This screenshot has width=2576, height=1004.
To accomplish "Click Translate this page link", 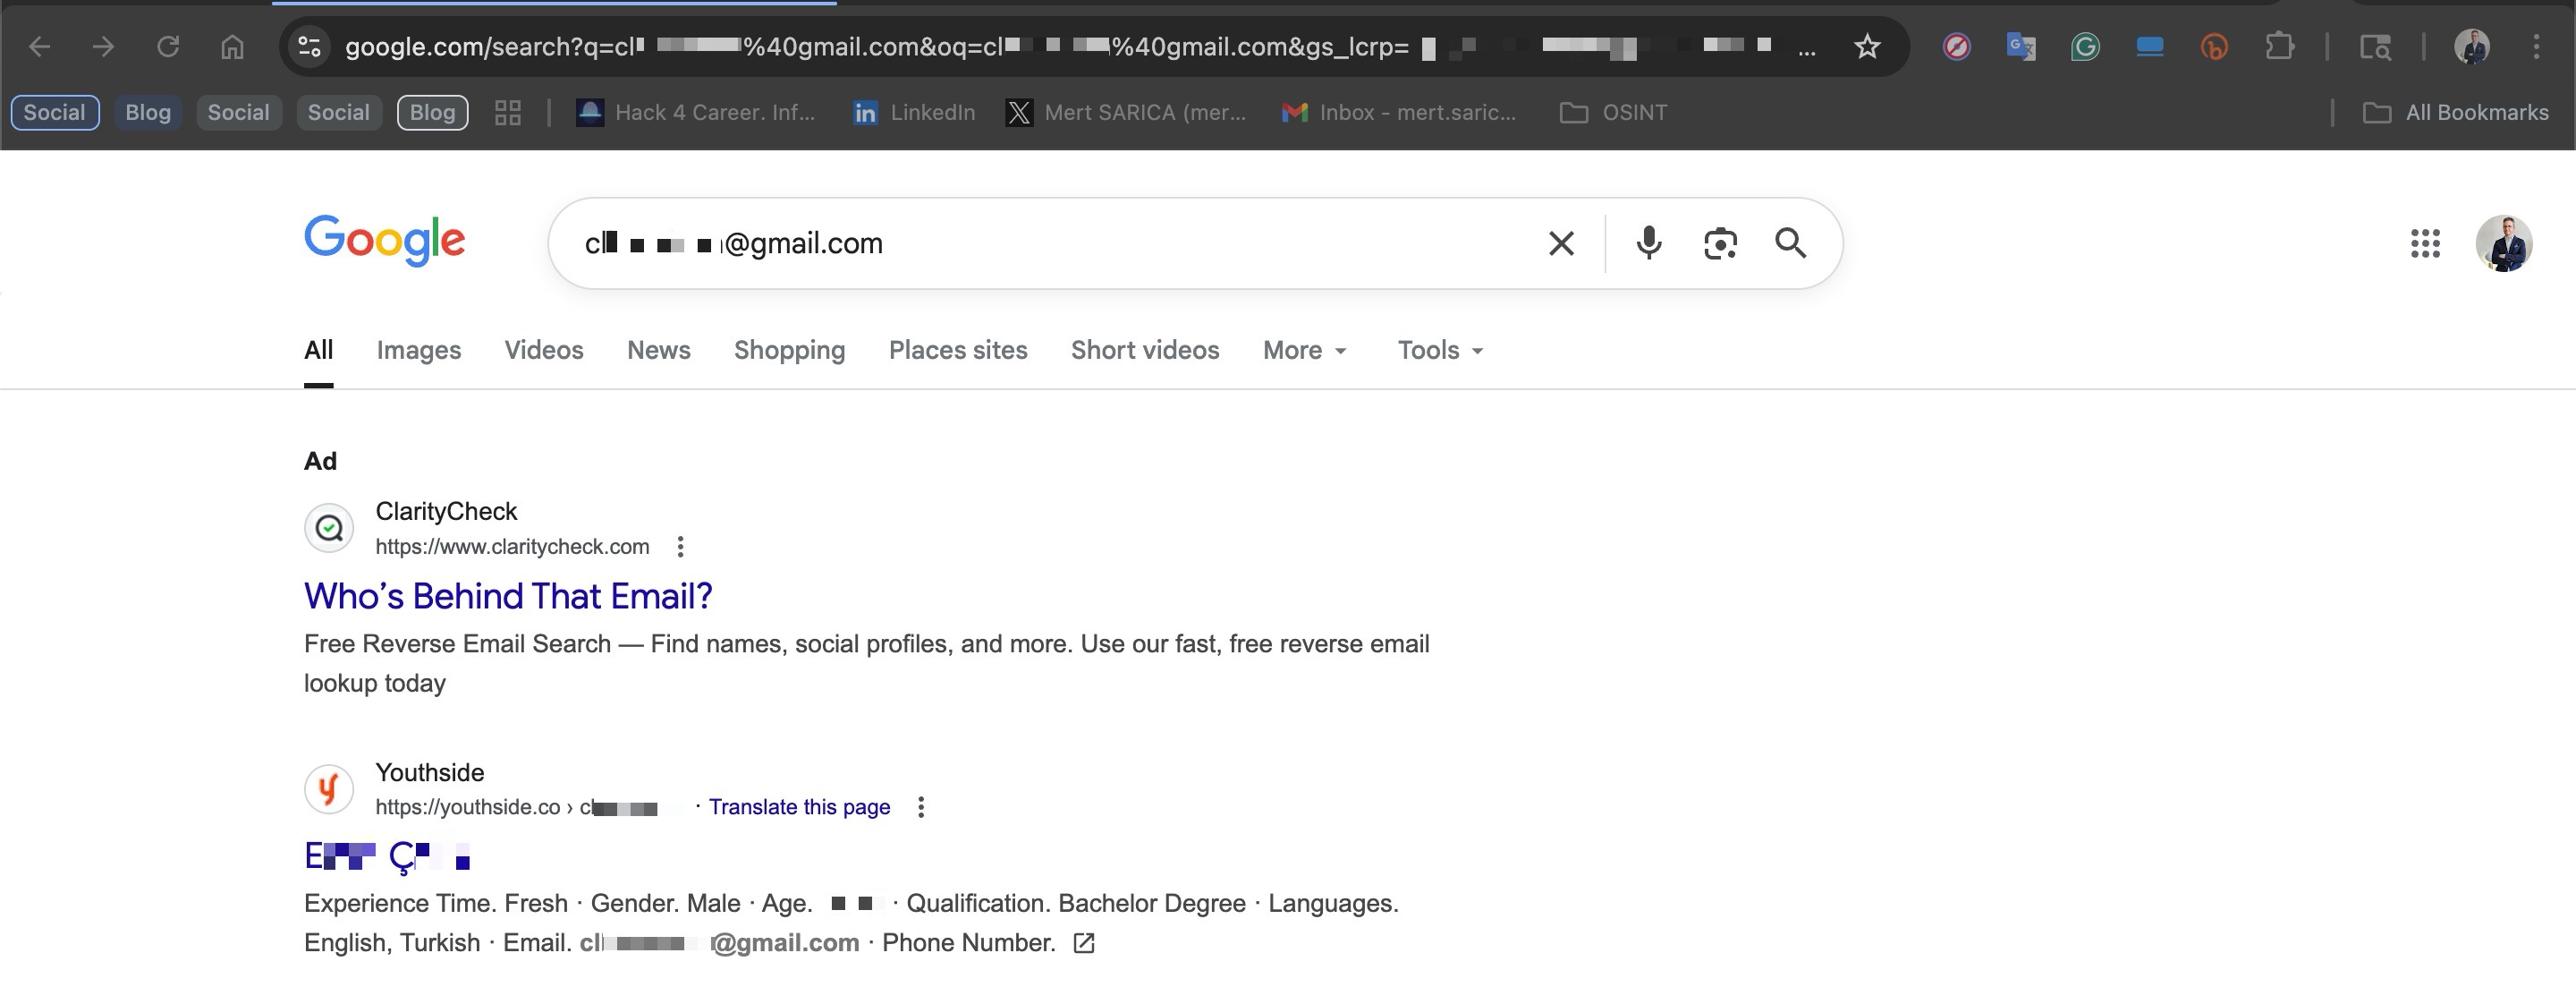I will (x=799, y=807).
